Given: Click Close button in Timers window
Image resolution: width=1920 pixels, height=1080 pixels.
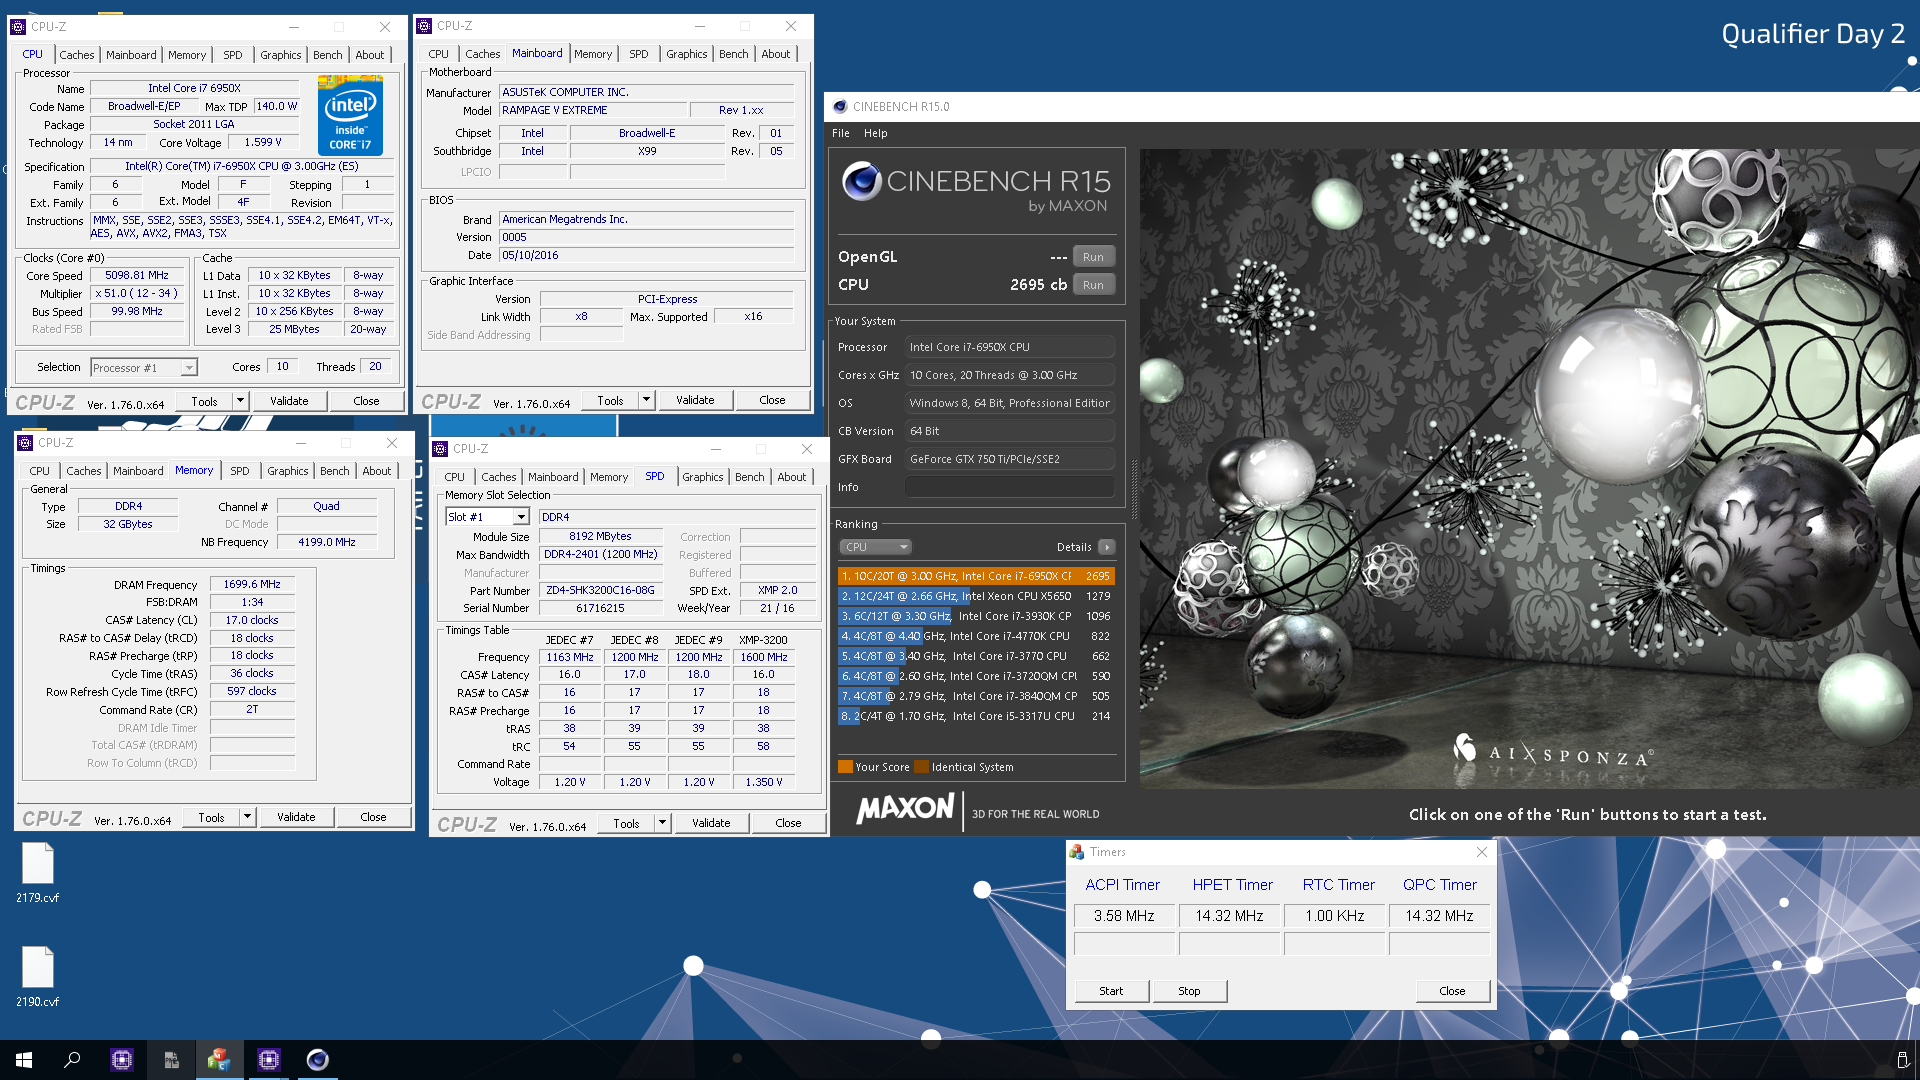Looking at the screenshot, I should point(1452,991).
